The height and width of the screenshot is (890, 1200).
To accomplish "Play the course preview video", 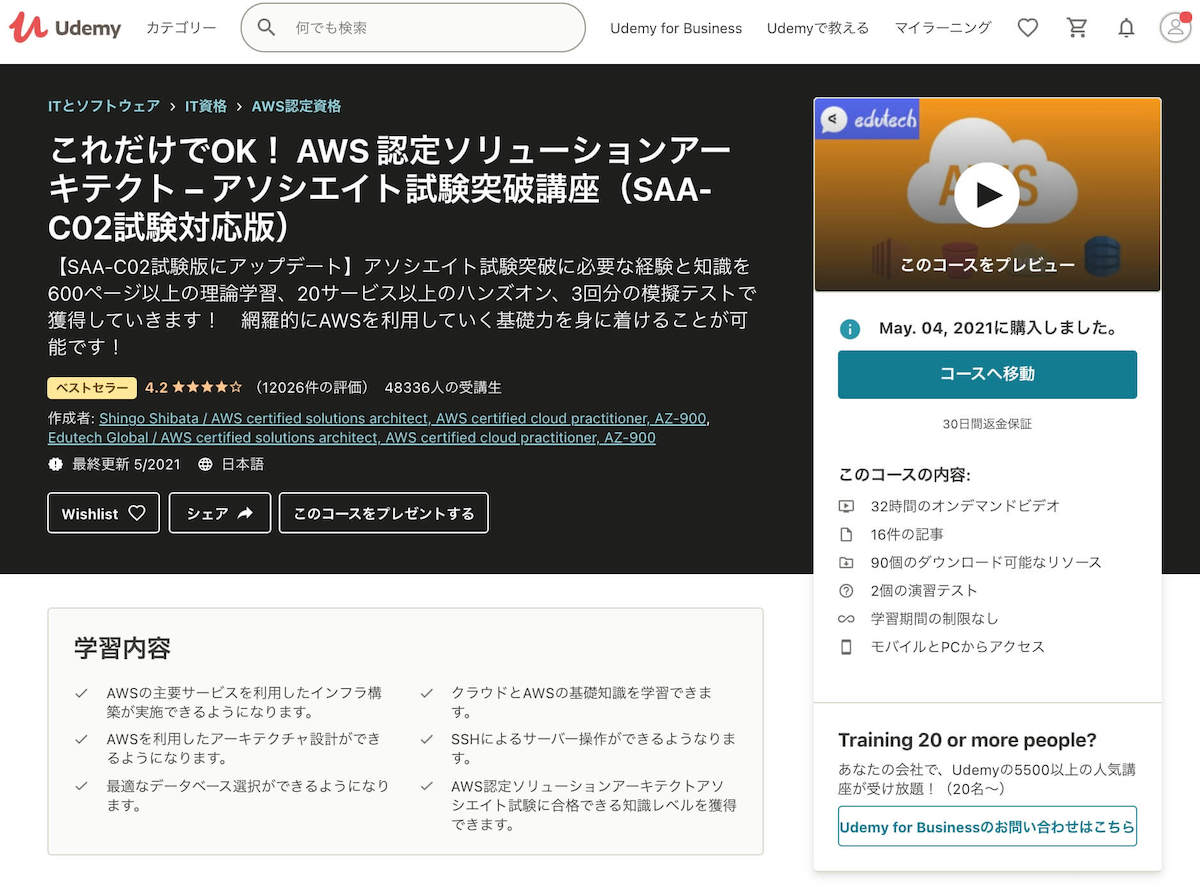I will click(987, 195).
